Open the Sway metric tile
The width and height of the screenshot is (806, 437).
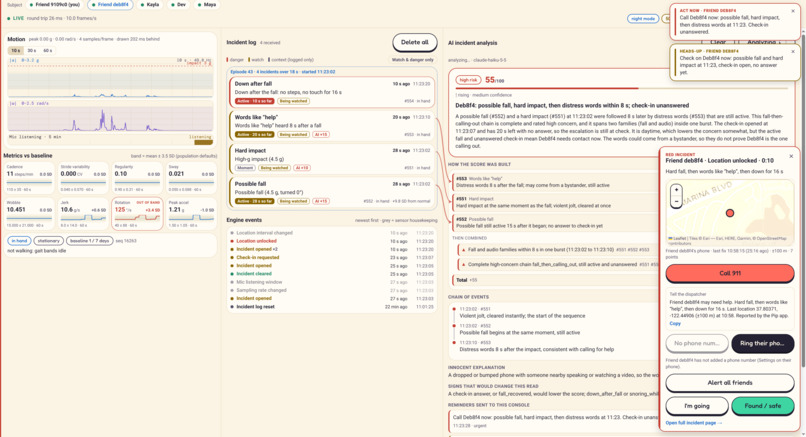191,177
